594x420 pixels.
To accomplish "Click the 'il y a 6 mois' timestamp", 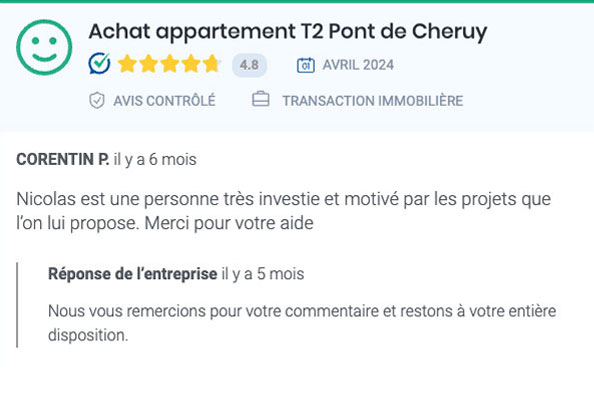I will point(155,159).
